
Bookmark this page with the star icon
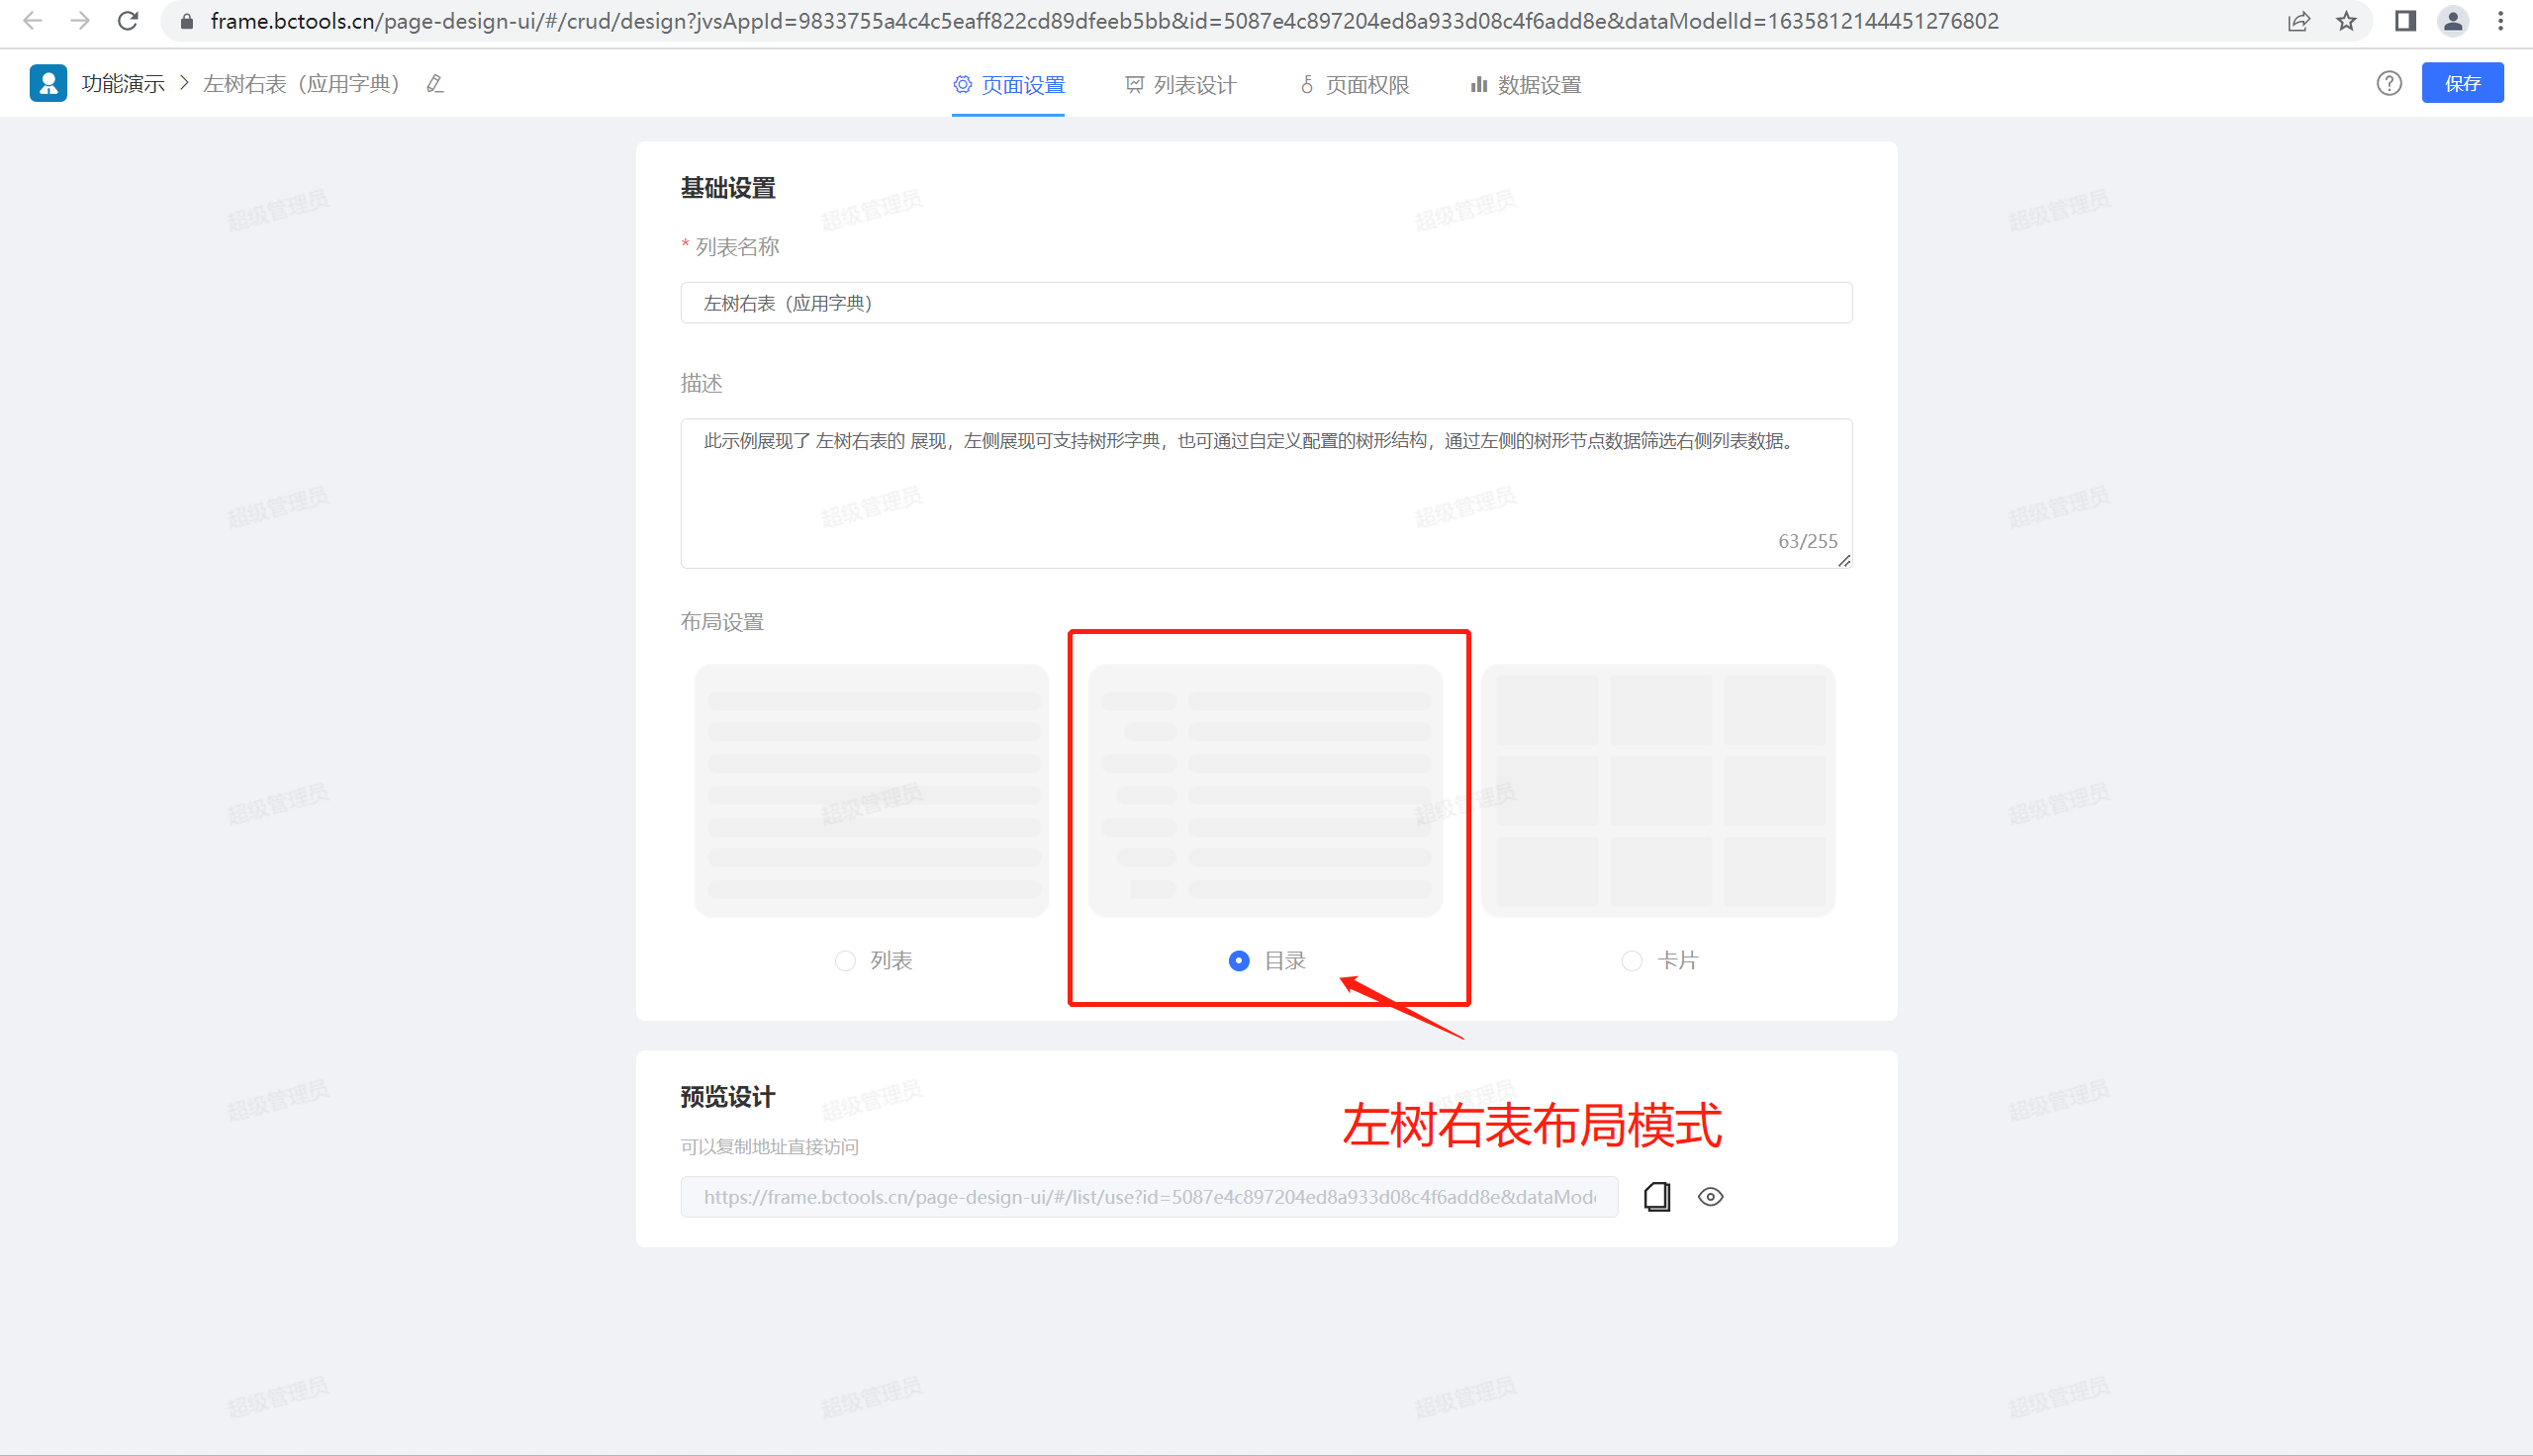pyautogui.click(x=2346, y=21)
